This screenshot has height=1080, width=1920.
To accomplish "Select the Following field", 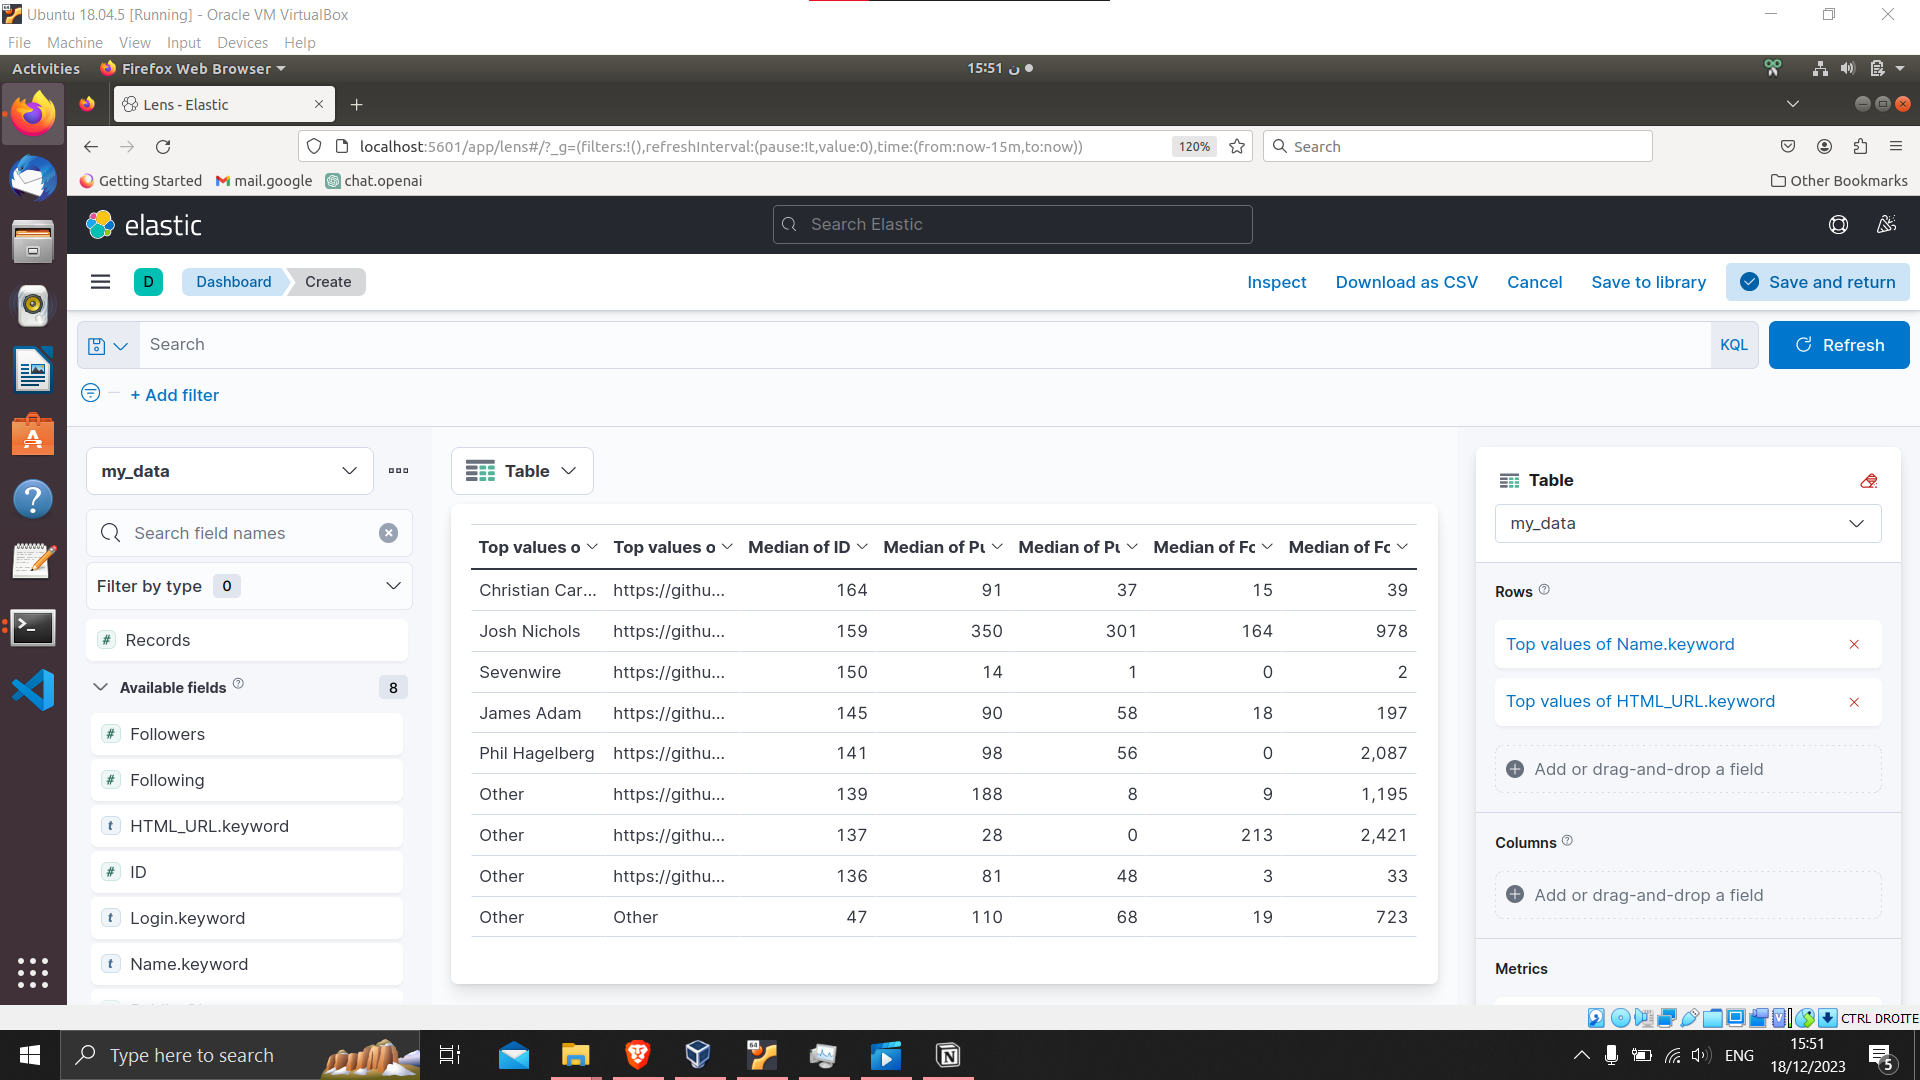I will point(247,780).
